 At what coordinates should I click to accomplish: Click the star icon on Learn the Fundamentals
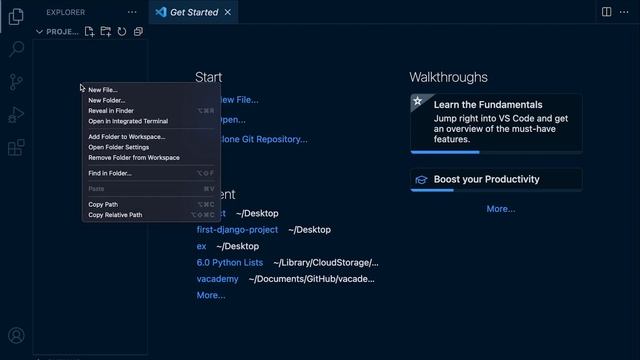click(418, 101)
